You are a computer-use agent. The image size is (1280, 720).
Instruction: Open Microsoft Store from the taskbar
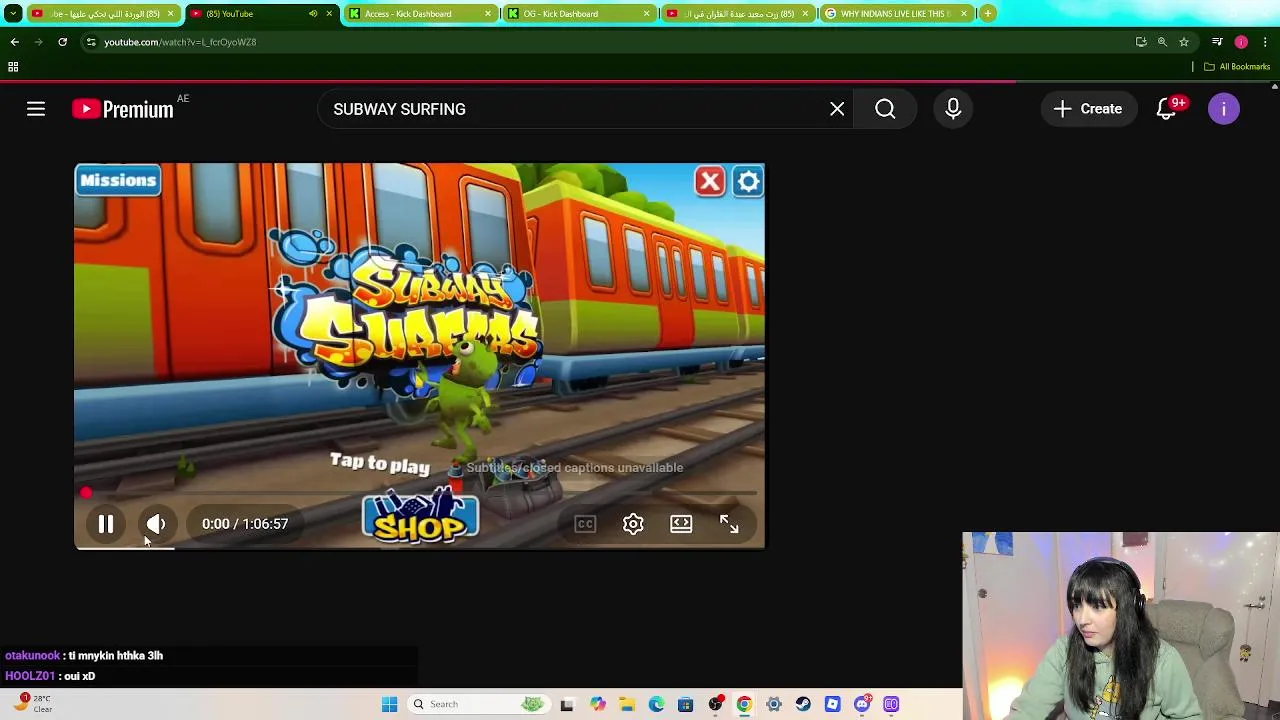click(x=685, y=704)
